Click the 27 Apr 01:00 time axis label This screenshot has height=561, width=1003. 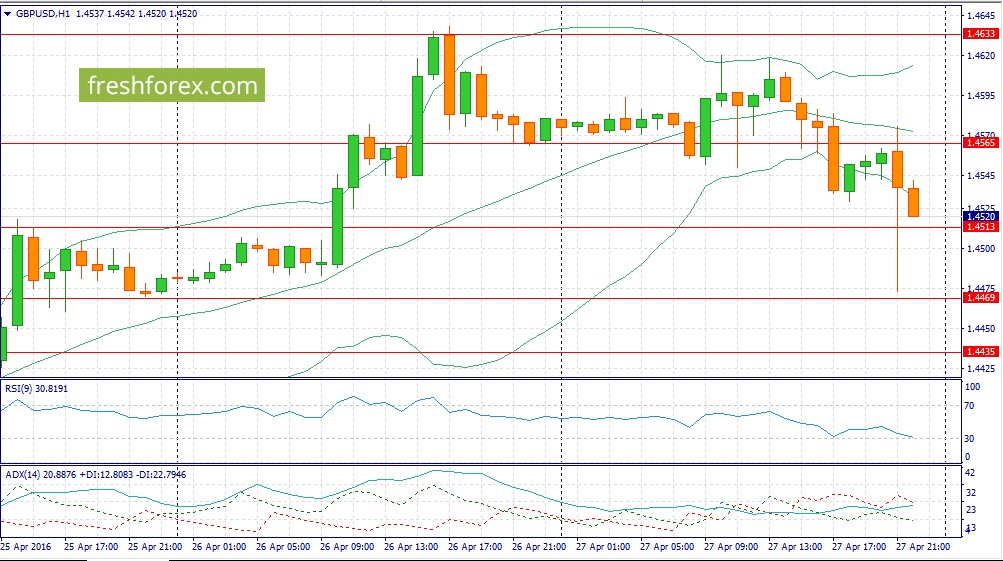[603, 547]
